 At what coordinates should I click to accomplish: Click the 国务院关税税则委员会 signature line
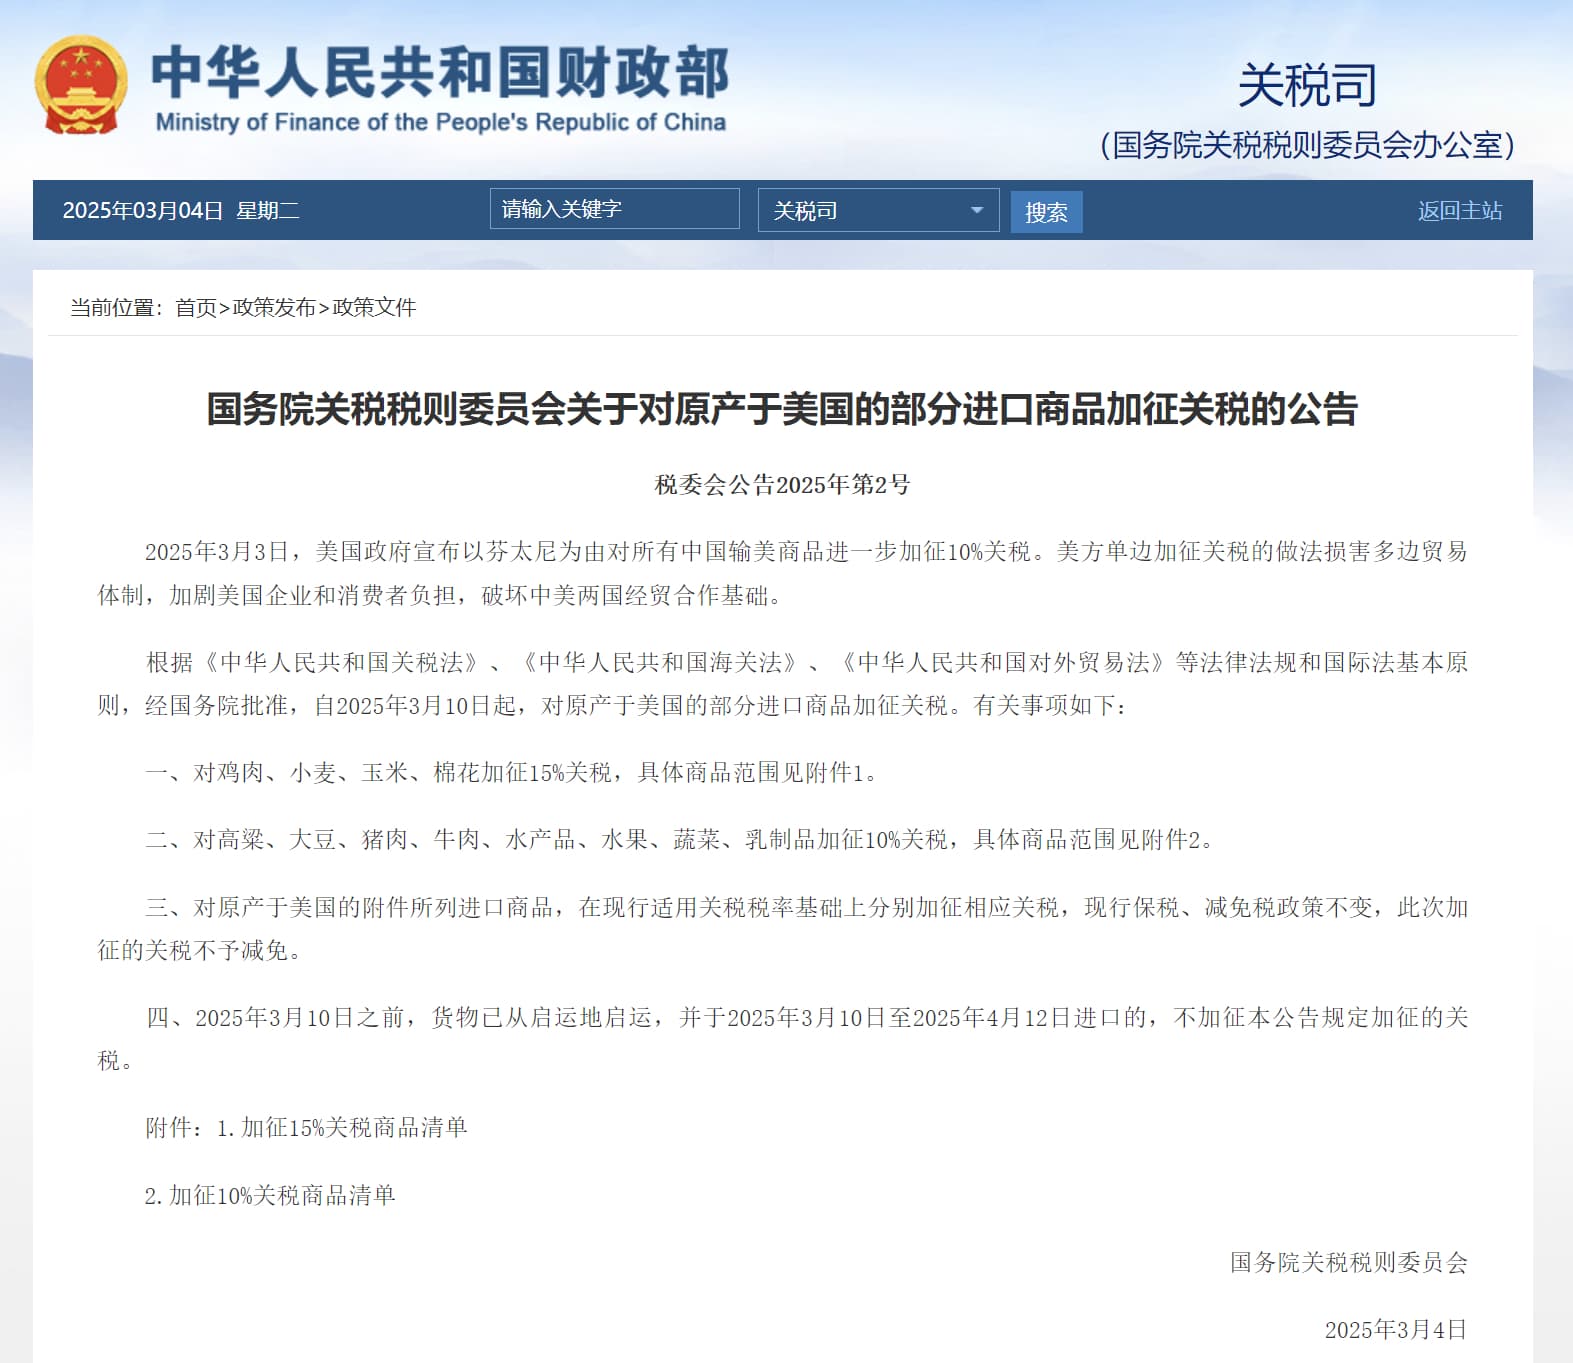point(1348,1262)
